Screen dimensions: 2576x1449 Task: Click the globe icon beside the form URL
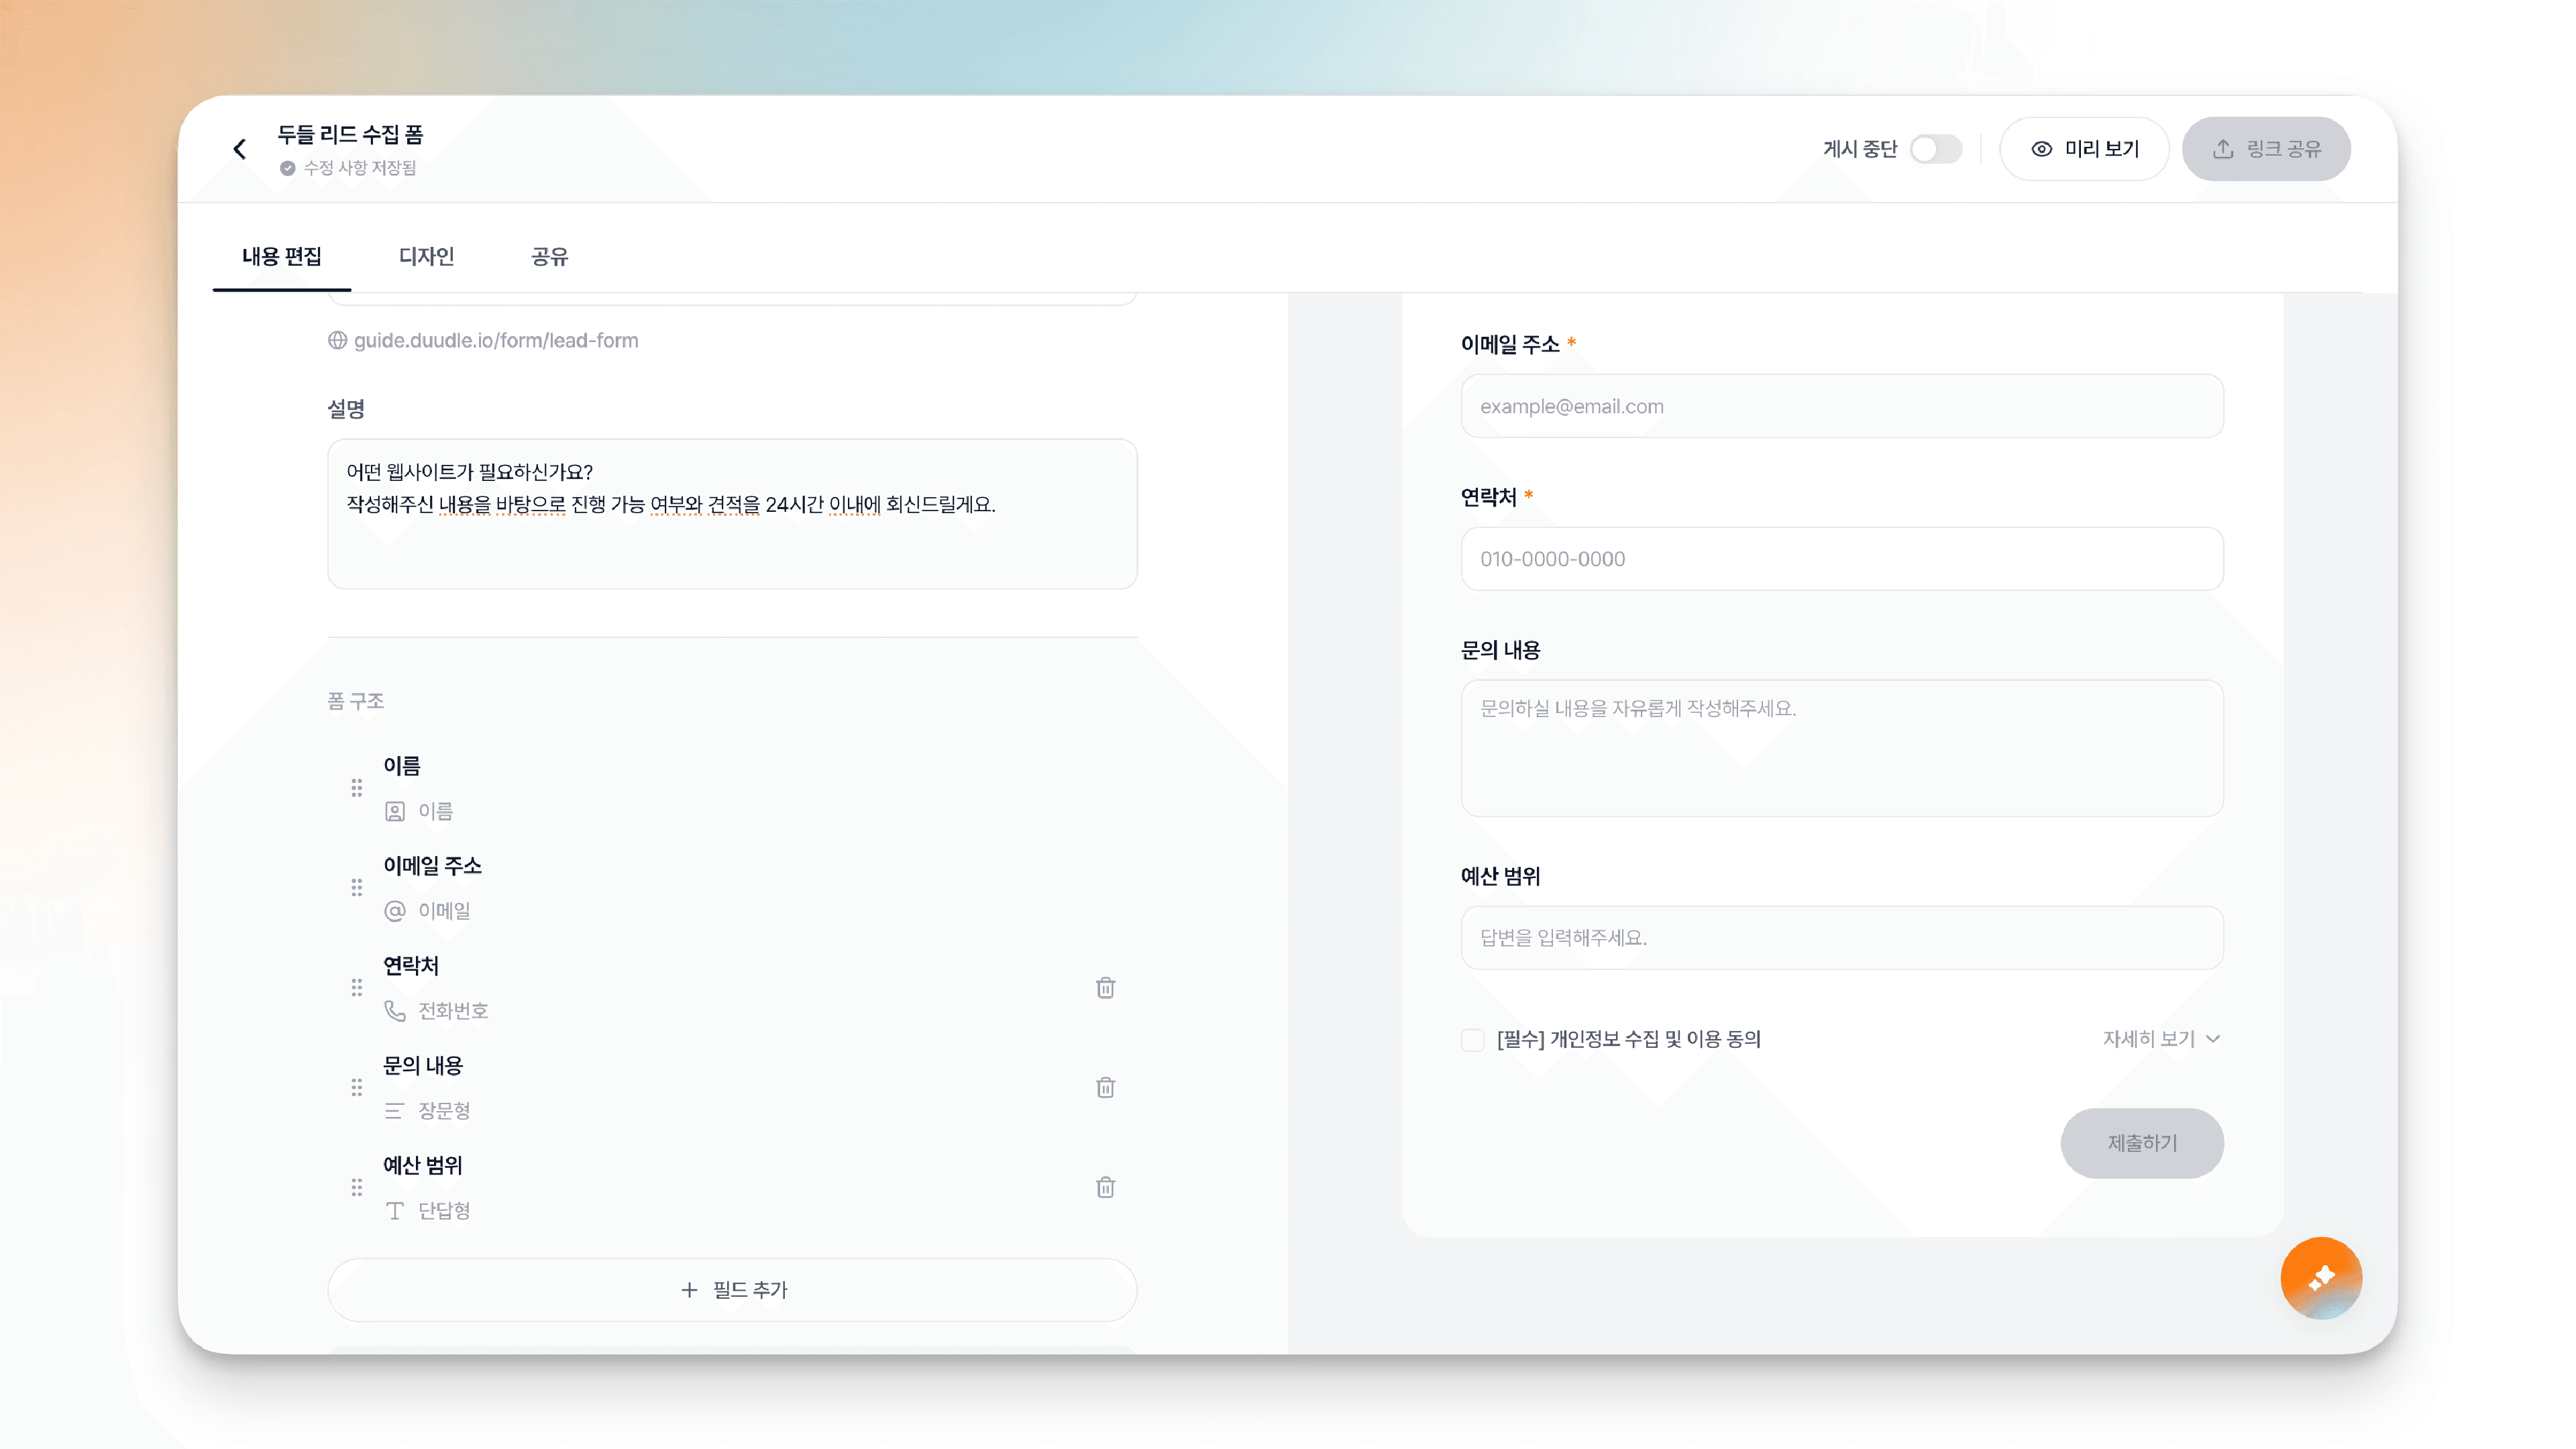pos(337,341)
